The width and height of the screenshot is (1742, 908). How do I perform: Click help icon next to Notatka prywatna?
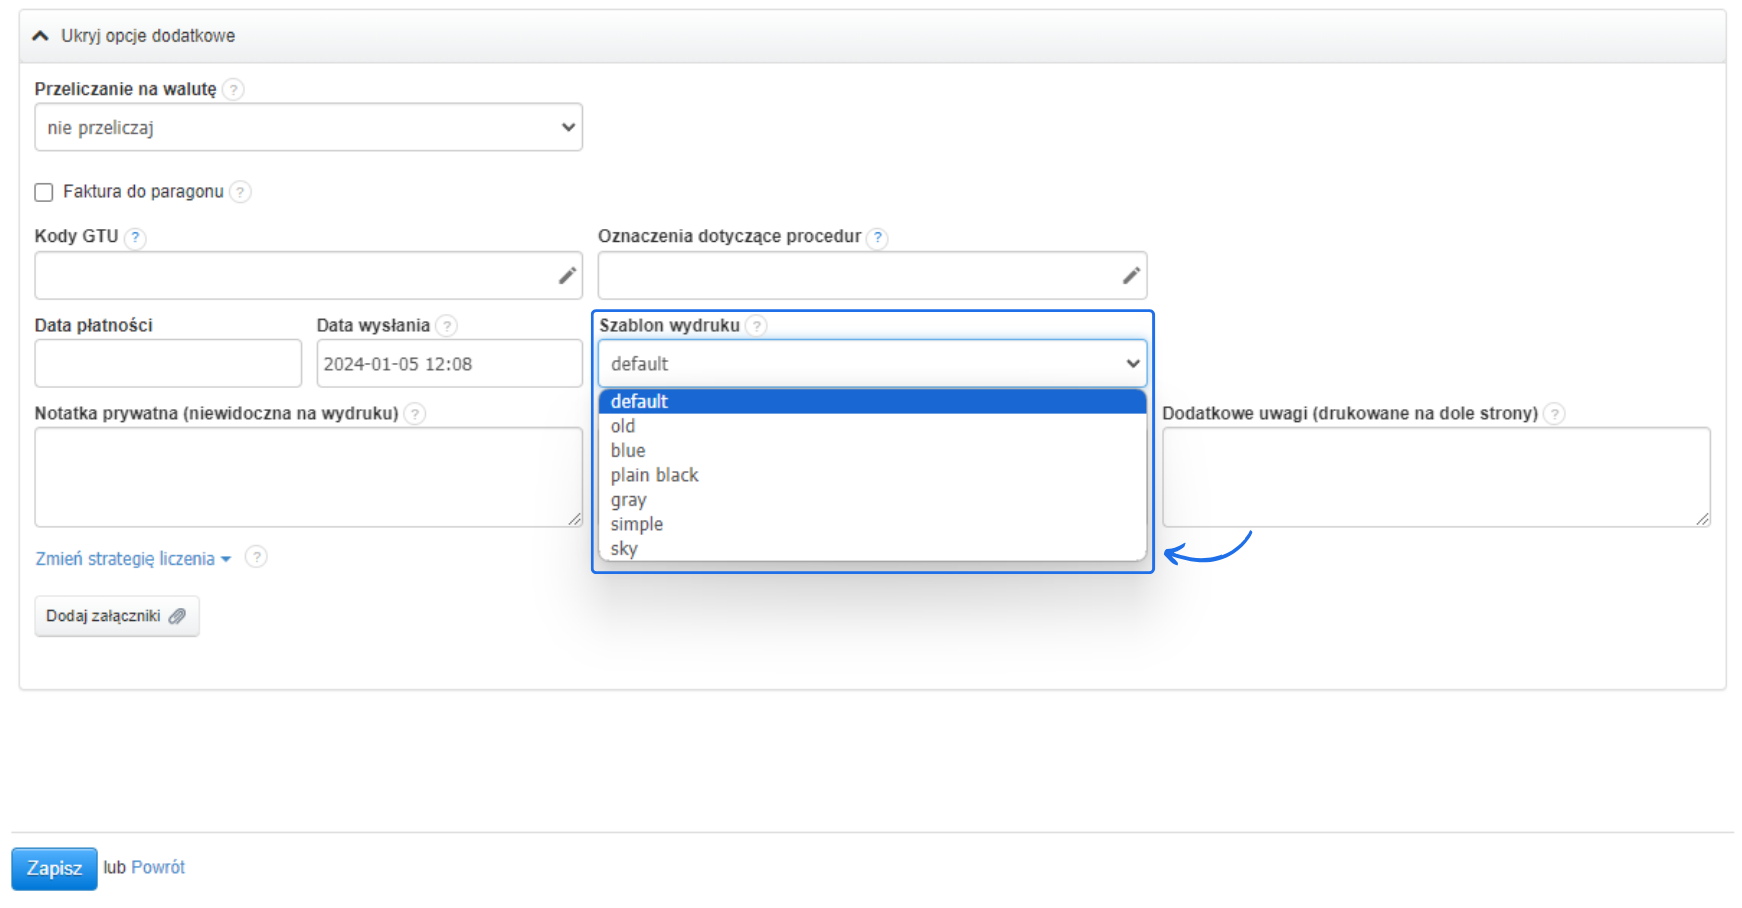[x=415, y=414]
